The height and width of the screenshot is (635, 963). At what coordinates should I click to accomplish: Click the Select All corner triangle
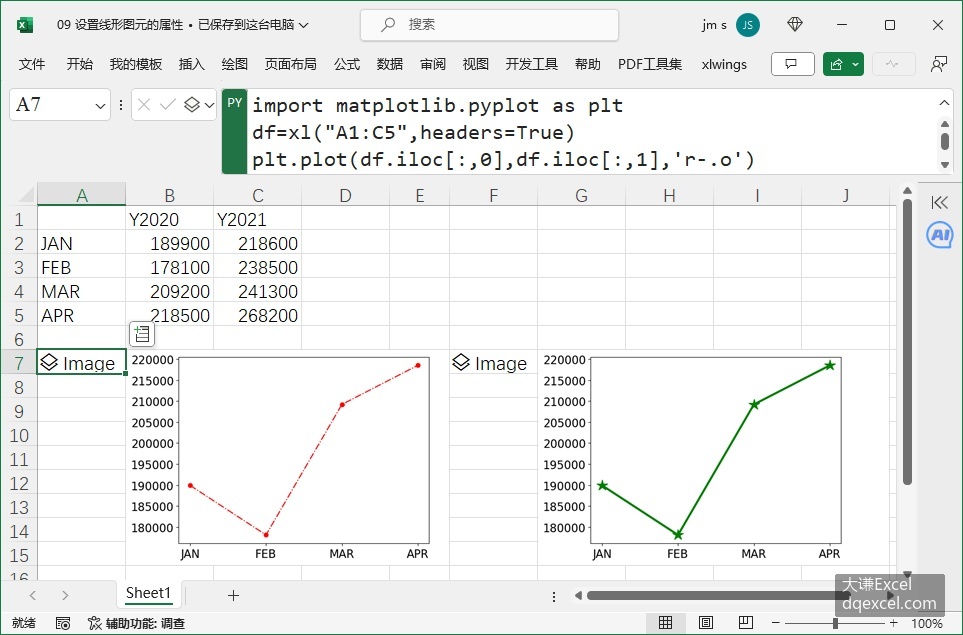point(26,195)
